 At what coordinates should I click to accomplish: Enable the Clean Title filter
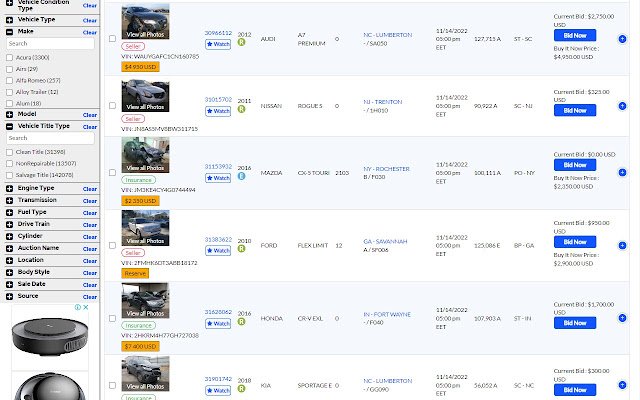click(9, 152)
